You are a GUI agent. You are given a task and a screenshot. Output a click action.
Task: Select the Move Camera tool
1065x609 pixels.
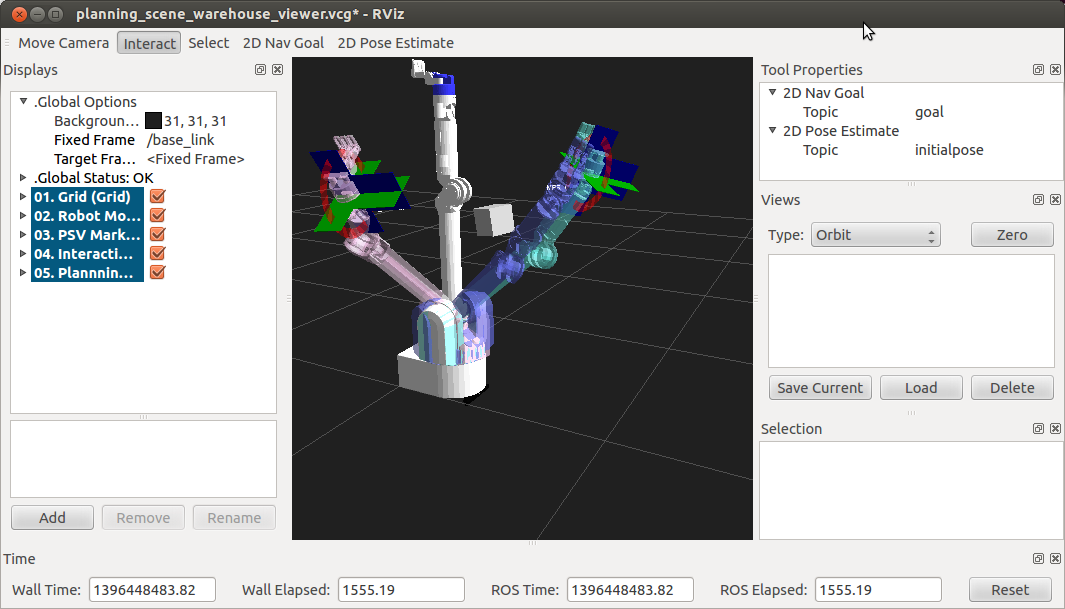click(63, 43)
